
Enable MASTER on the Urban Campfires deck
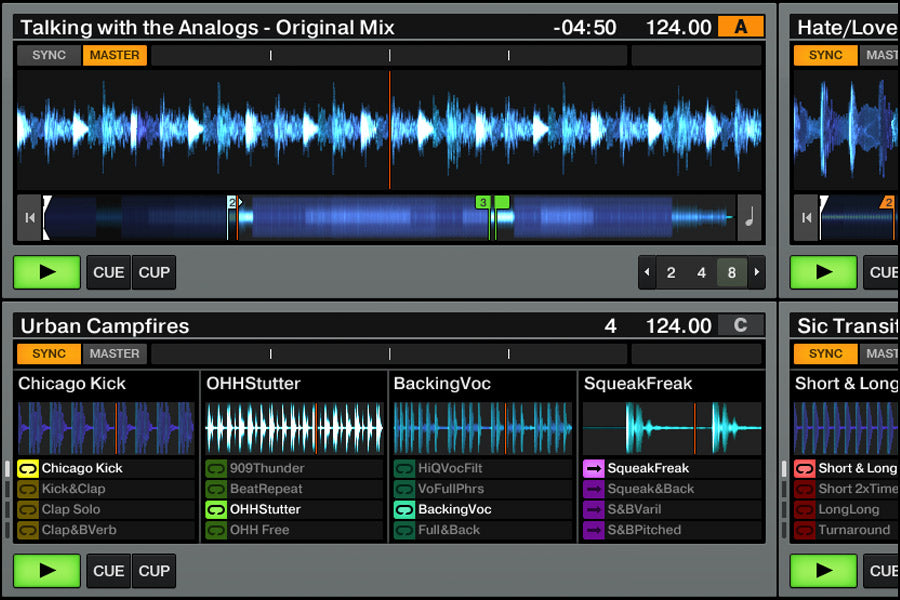point(114,353)
